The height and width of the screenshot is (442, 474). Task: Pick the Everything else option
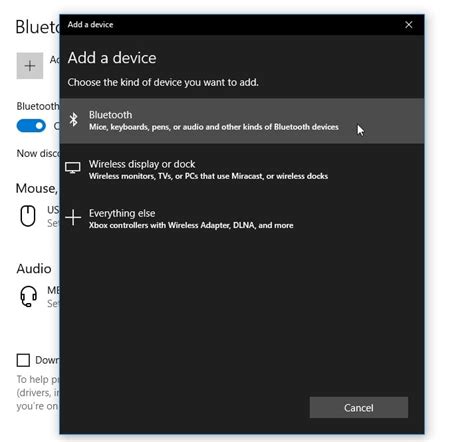click(242, 219)
